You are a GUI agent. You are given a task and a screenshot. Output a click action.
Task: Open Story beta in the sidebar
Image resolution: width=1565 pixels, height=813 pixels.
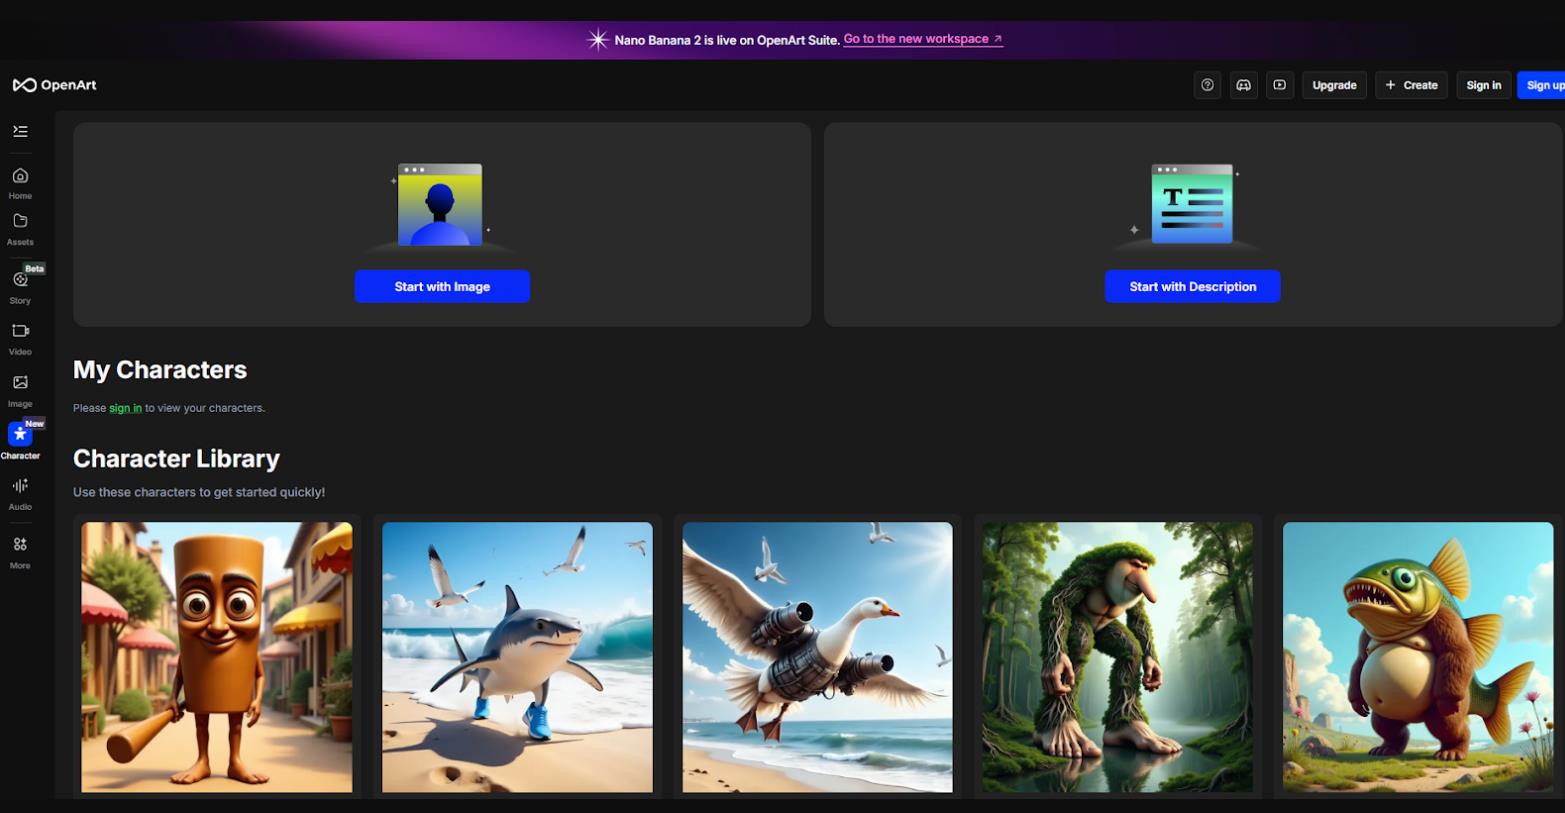tap(20, 286)
